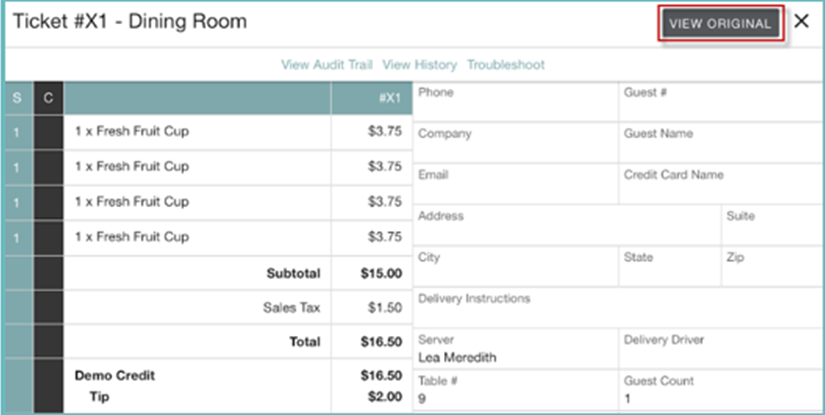This screenshot has width=825, height=415.
Task: Click the Troubleshoot link
Action: (506, 65)
